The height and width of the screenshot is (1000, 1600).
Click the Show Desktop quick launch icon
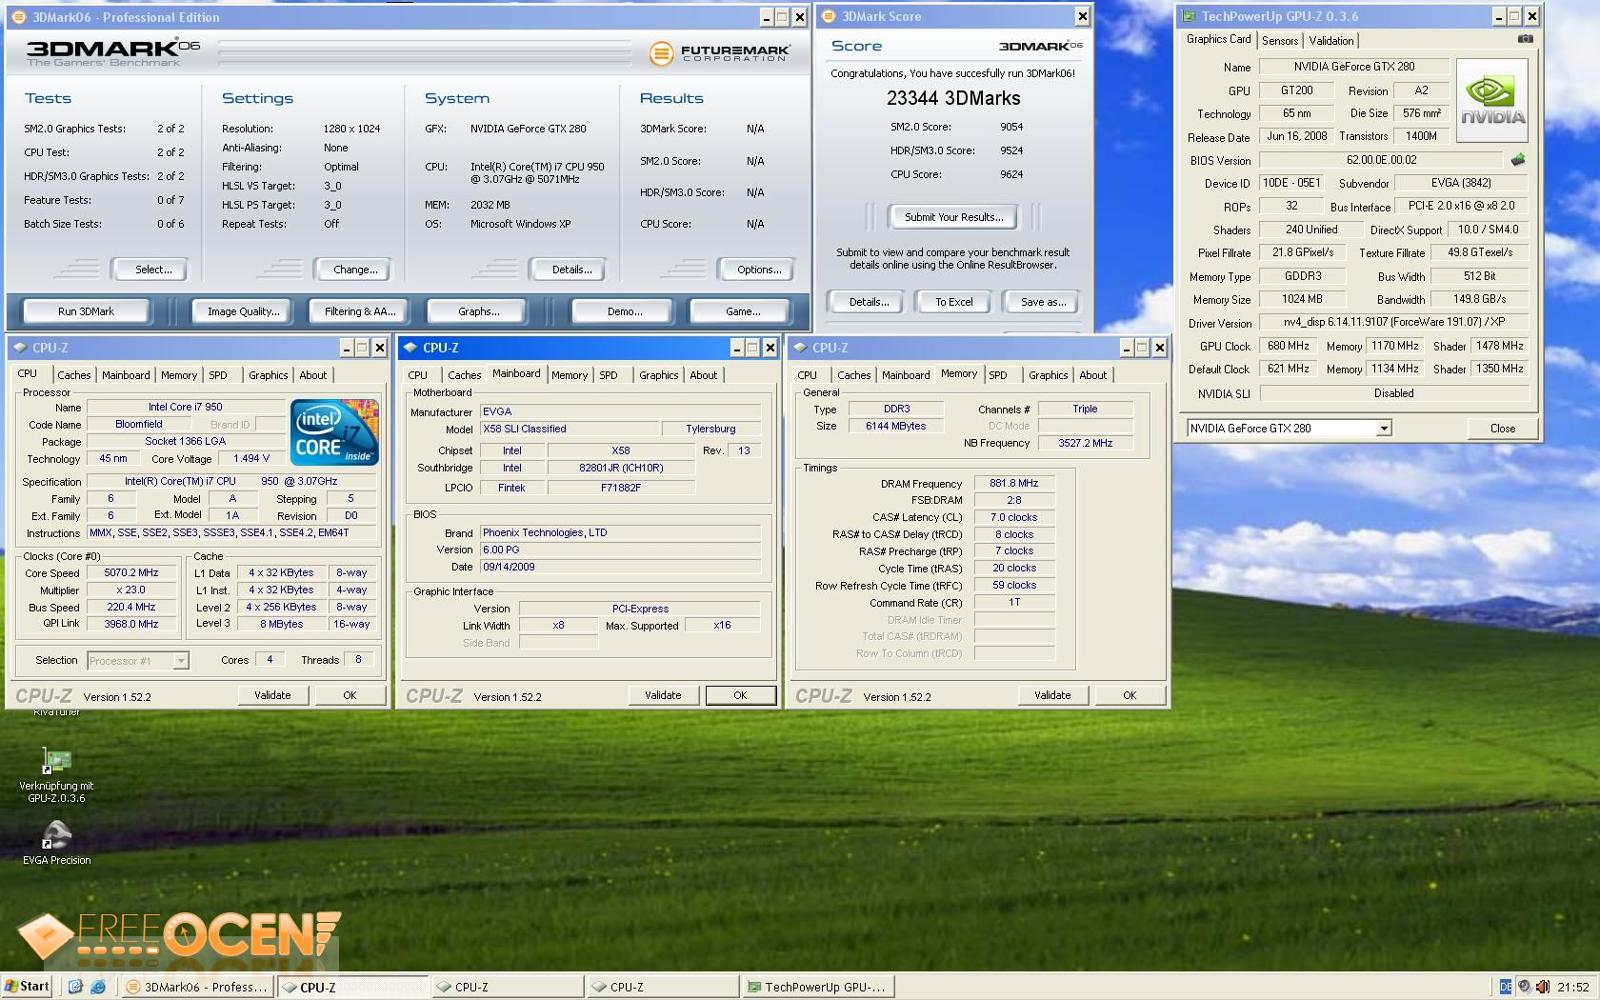coord(75,987)
